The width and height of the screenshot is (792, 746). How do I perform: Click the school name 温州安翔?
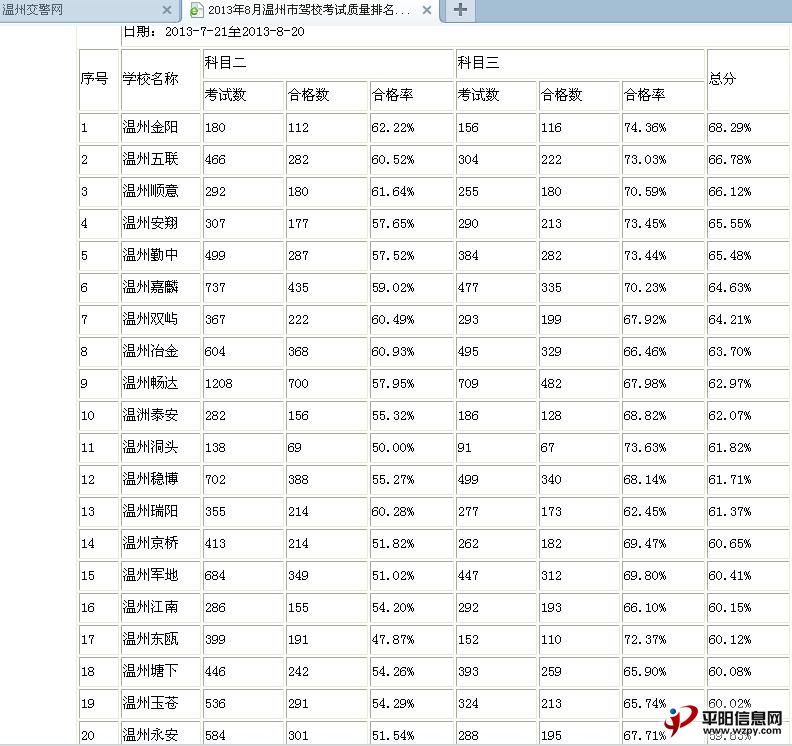point(151,223)
